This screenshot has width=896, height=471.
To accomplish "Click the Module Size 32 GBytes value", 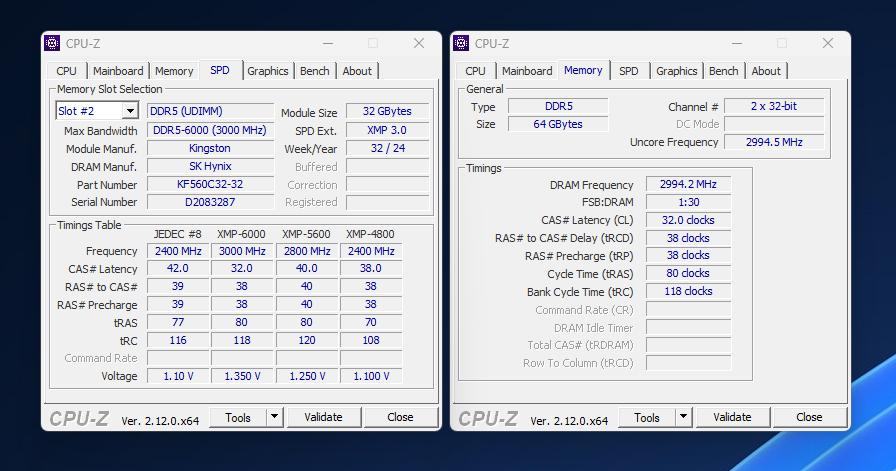I will pyautogui.click(x=387, y=111).
